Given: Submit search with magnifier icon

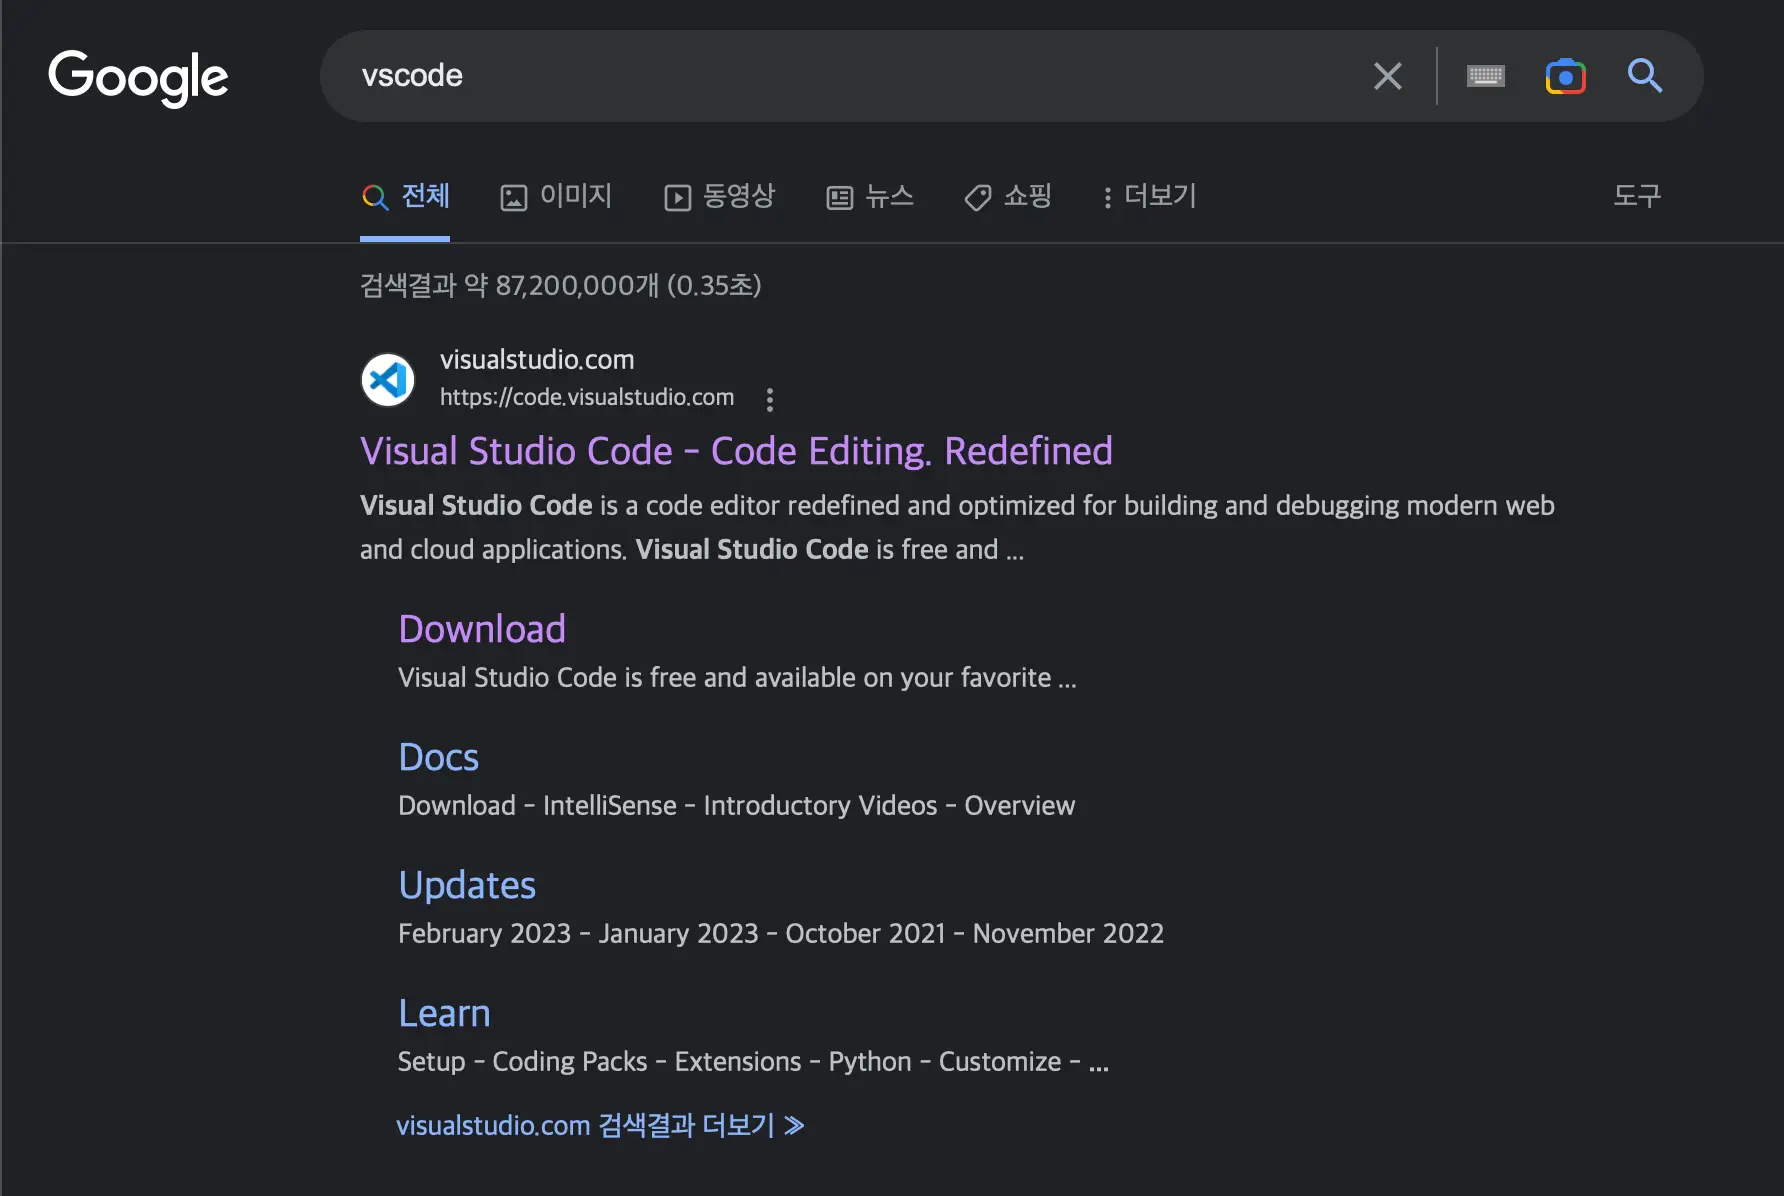Looking at the screenshot, I should tap(1644, 76).
